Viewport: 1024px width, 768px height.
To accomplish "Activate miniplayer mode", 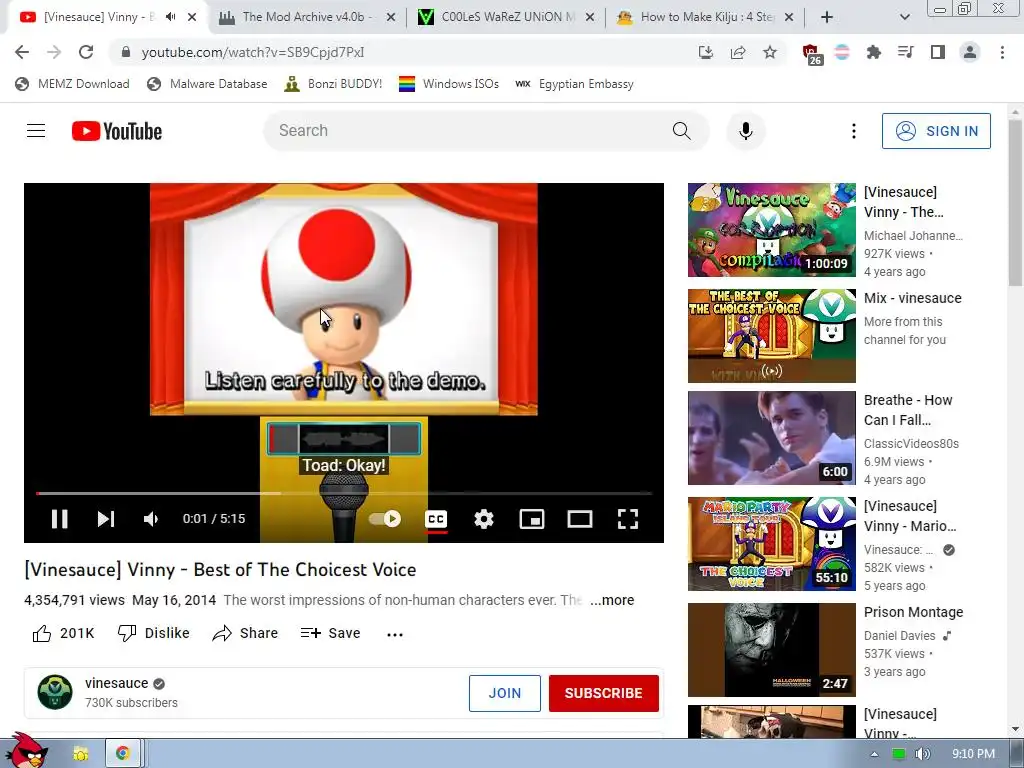I will click(x=532, y=519).
